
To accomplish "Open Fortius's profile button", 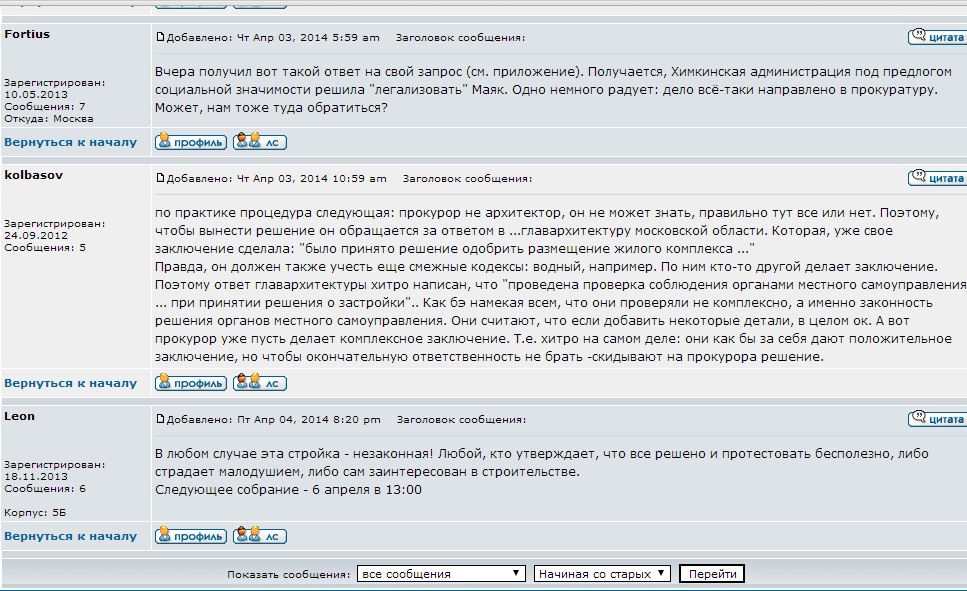I will (191, 142).
